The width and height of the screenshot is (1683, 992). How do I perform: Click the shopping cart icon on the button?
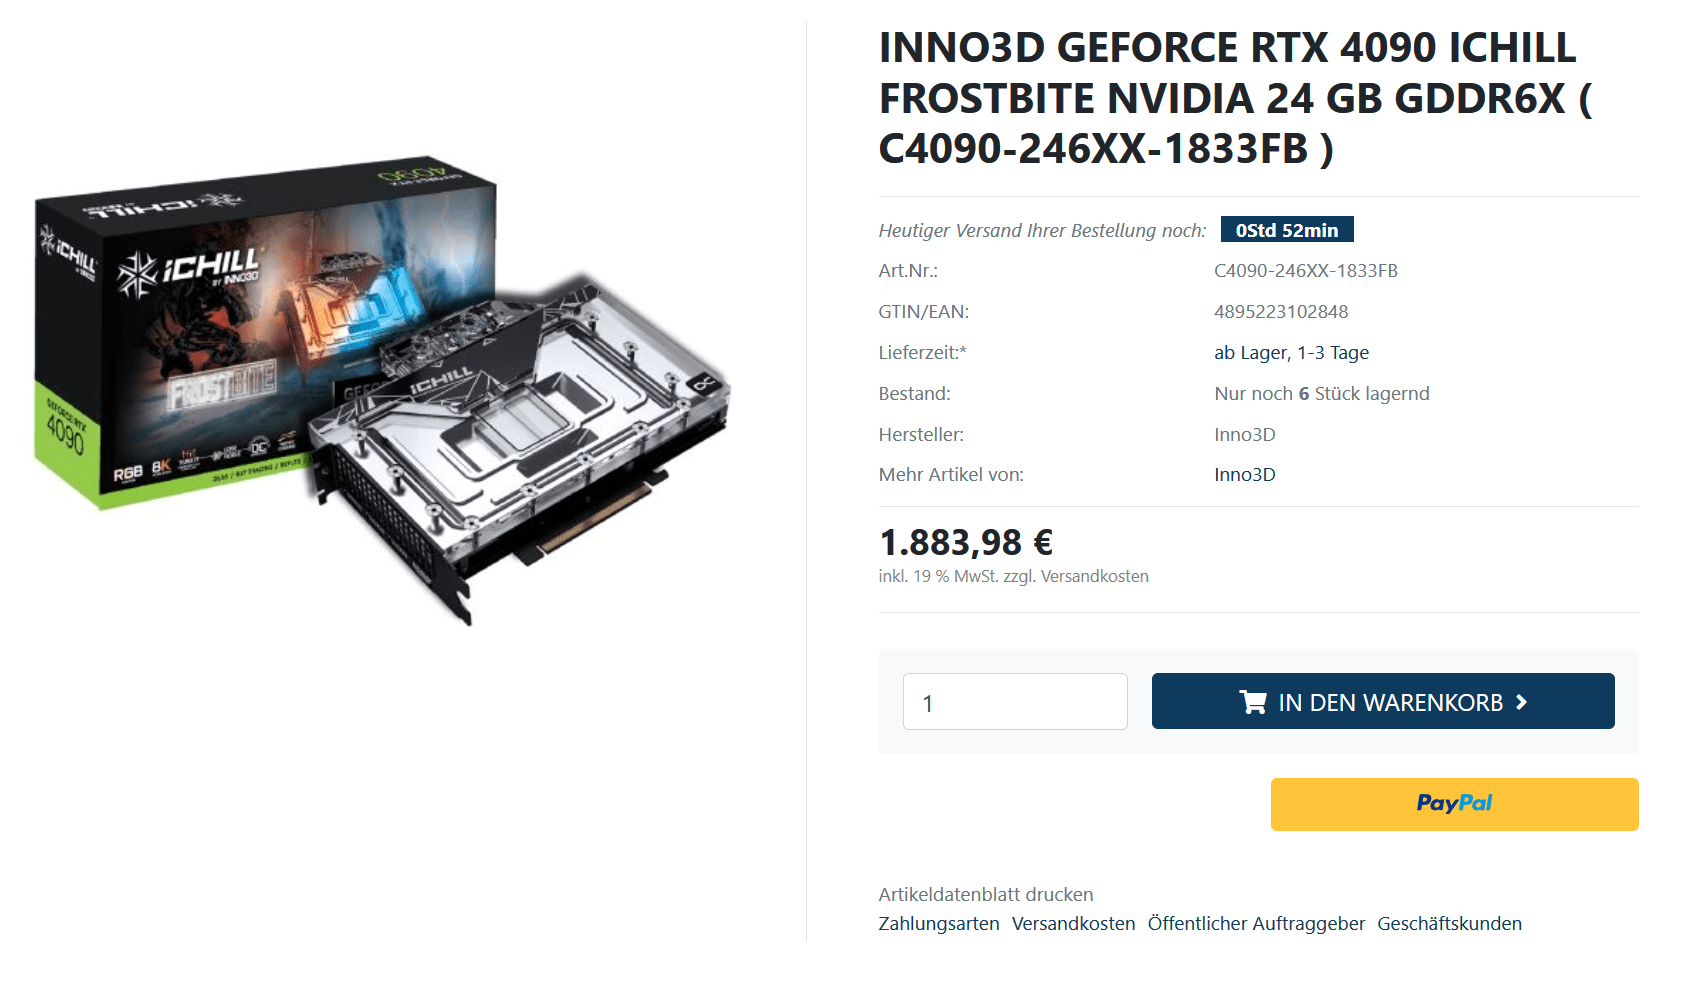pyautogui.click(x=1252, y=702)
